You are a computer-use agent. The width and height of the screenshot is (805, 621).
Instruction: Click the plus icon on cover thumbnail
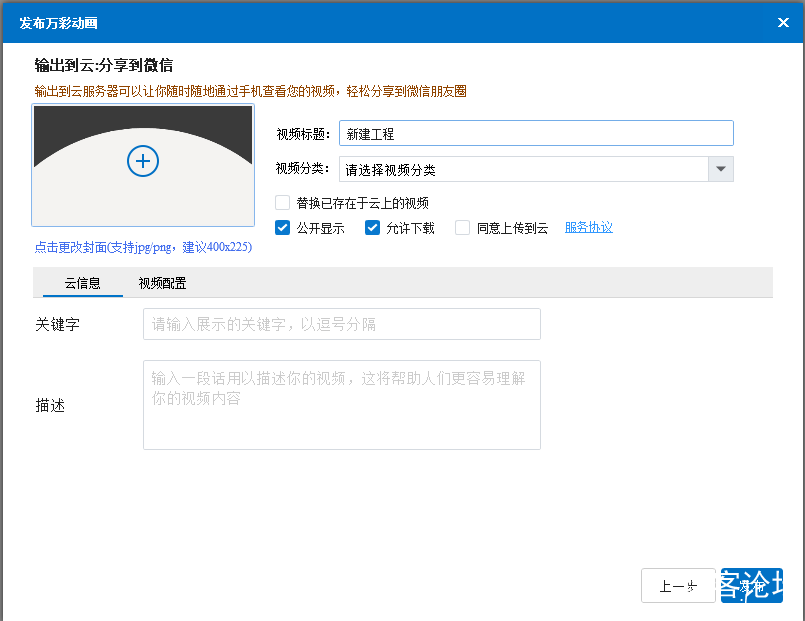point(143,161)
